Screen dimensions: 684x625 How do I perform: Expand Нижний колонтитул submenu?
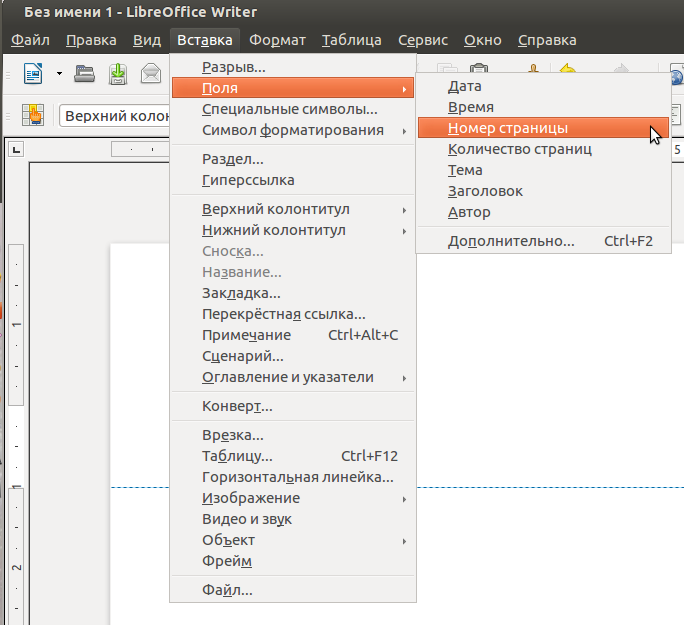[x=293, y=230]
